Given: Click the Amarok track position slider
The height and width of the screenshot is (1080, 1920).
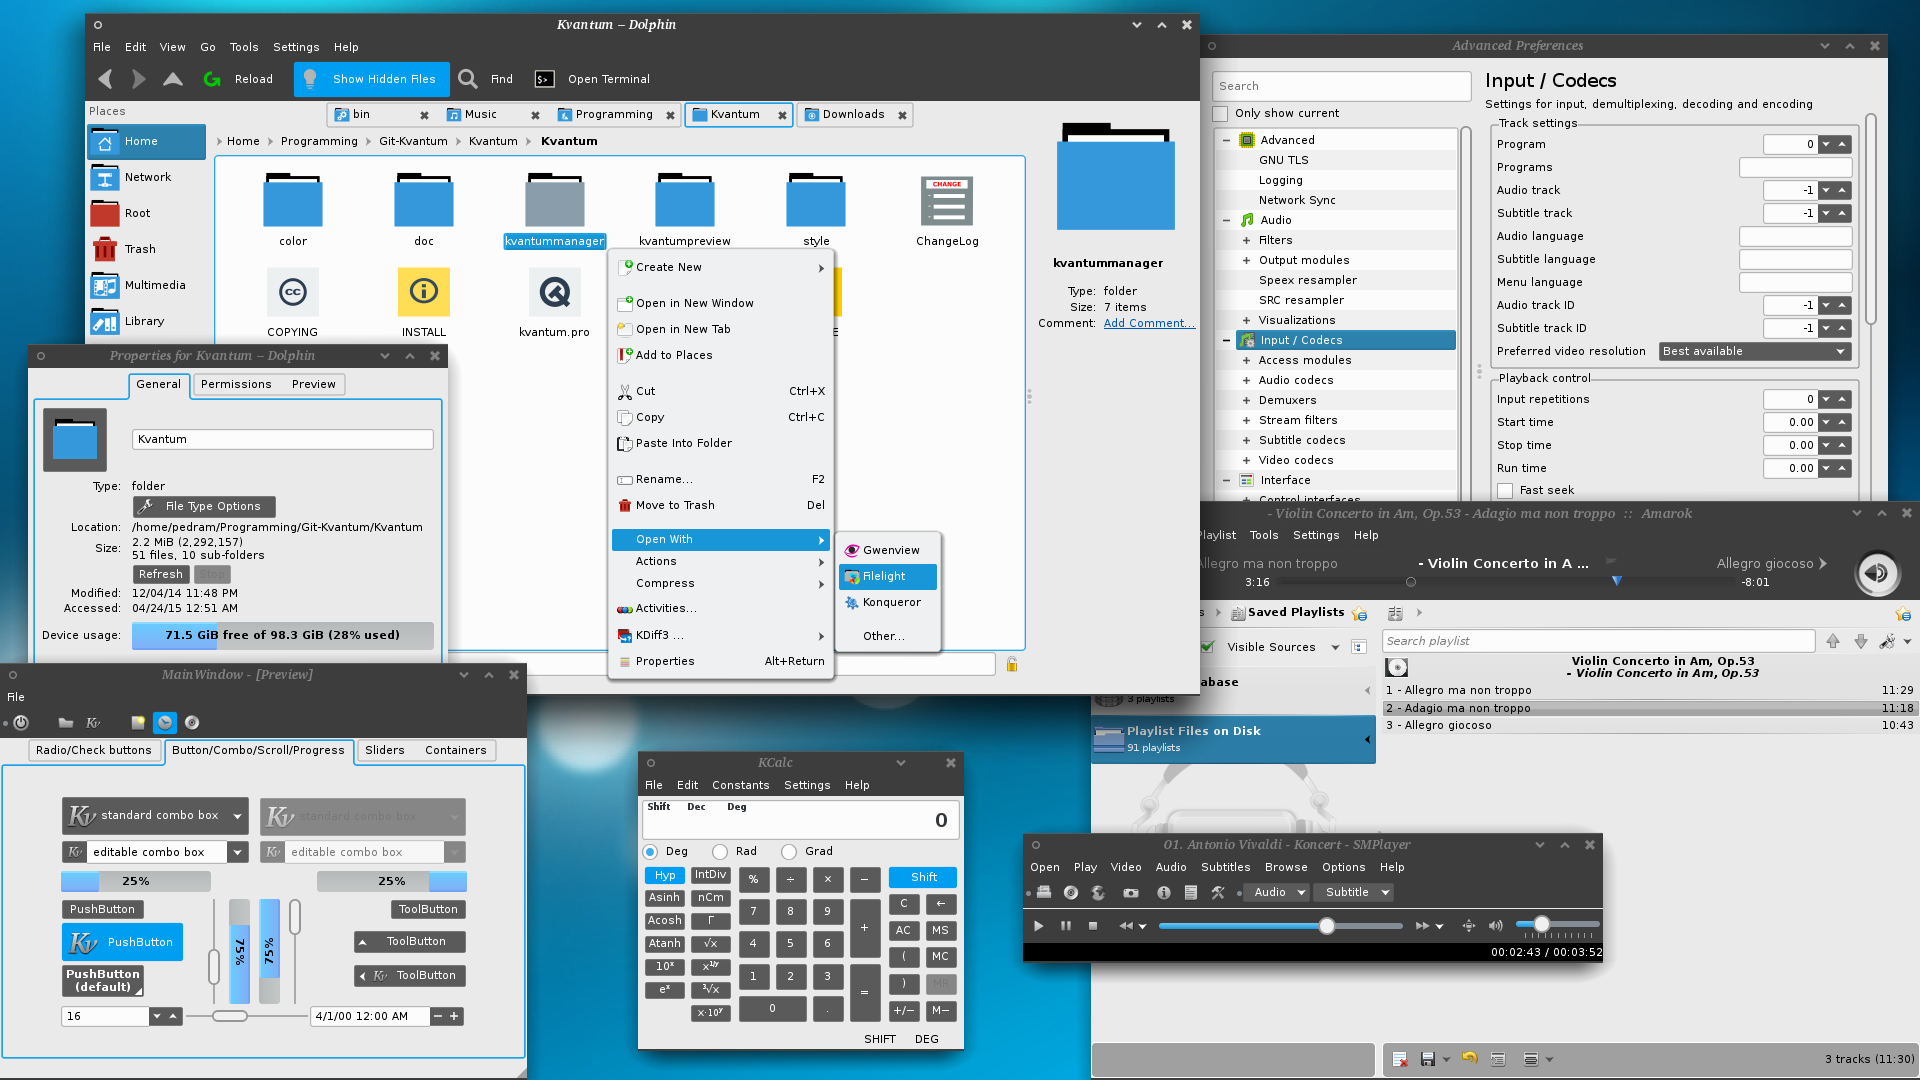Looking at the screenshot, I should click(1507, 582).
